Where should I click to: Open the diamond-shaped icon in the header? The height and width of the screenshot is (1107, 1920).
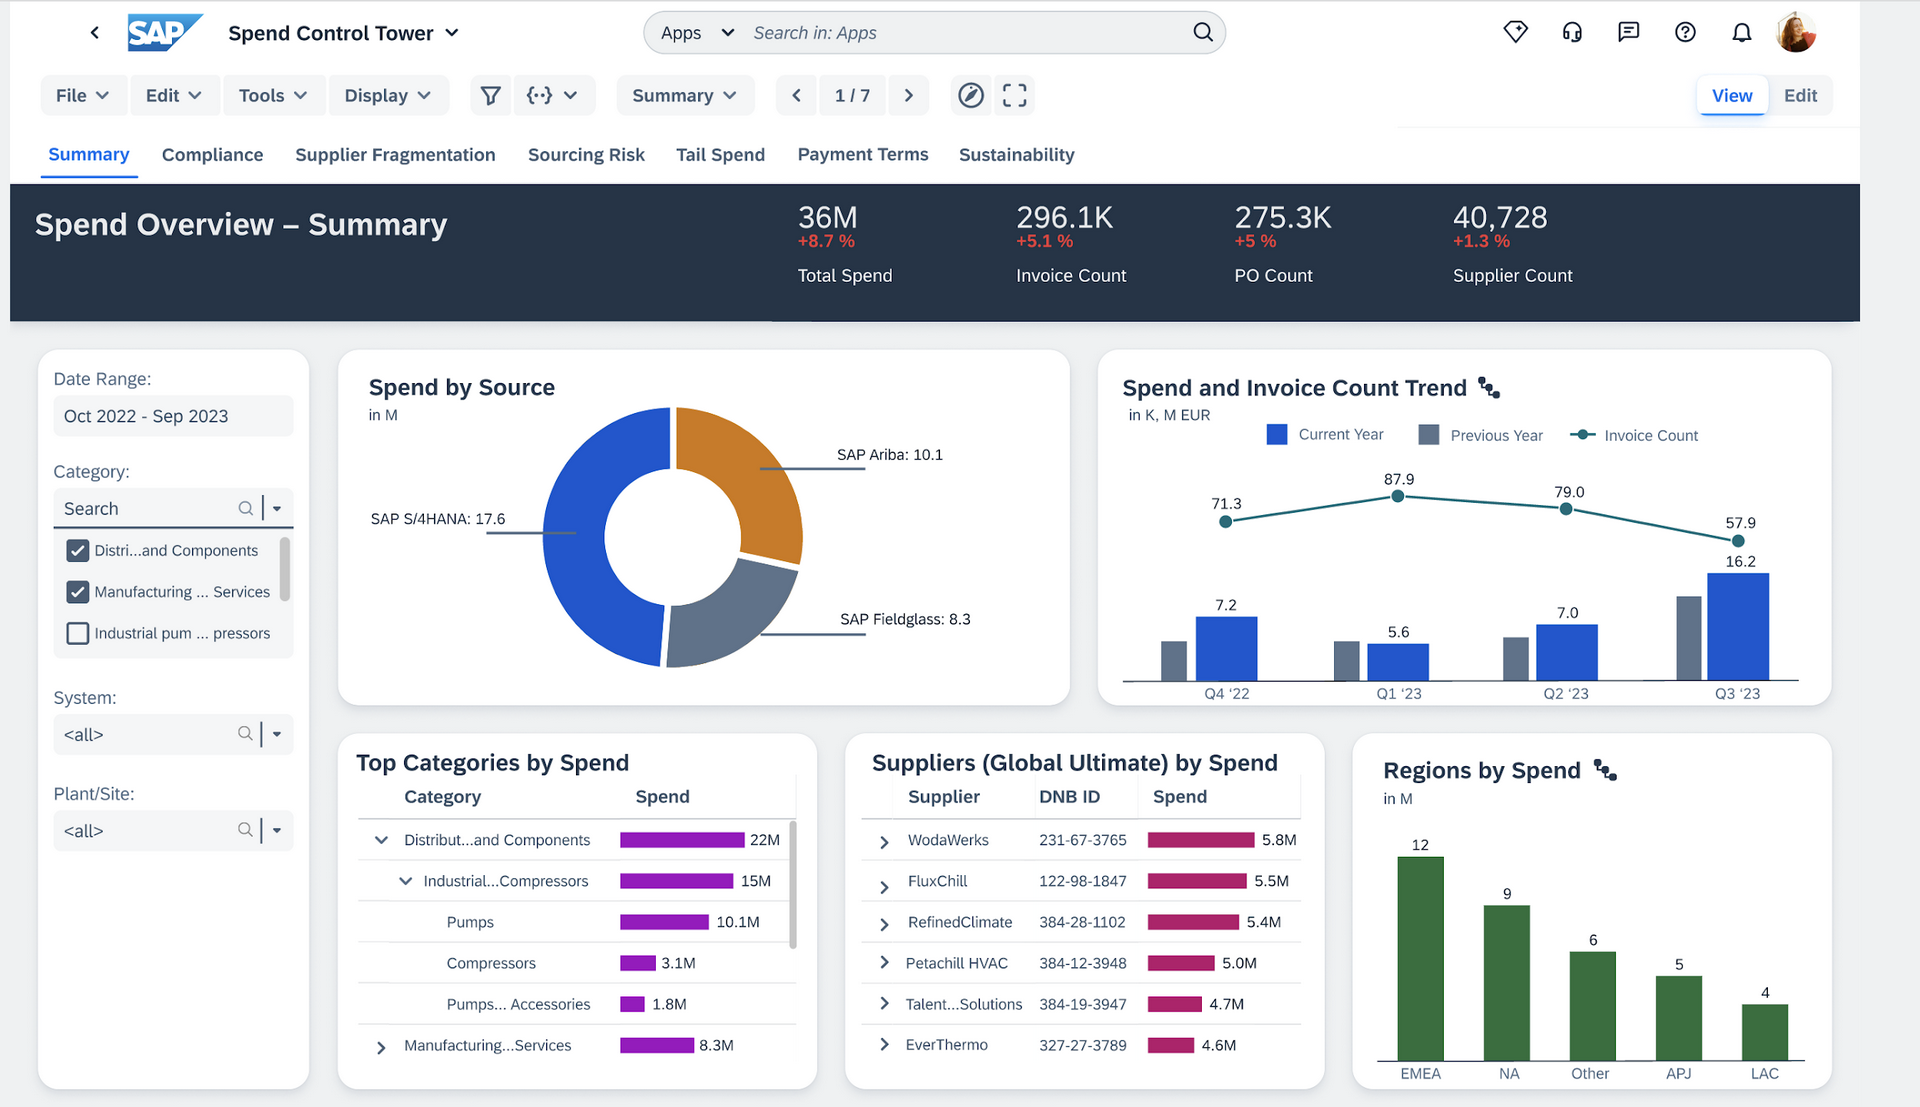pos(1516,32)
